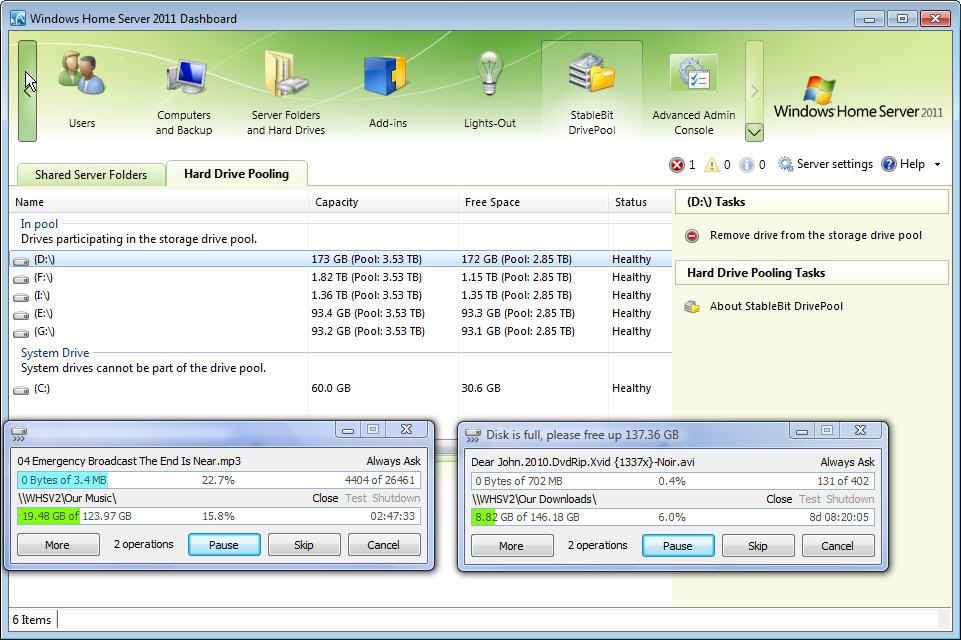Click the warning alerts yellow icon
Screen dimensions: 961x640
pos(711,165)
